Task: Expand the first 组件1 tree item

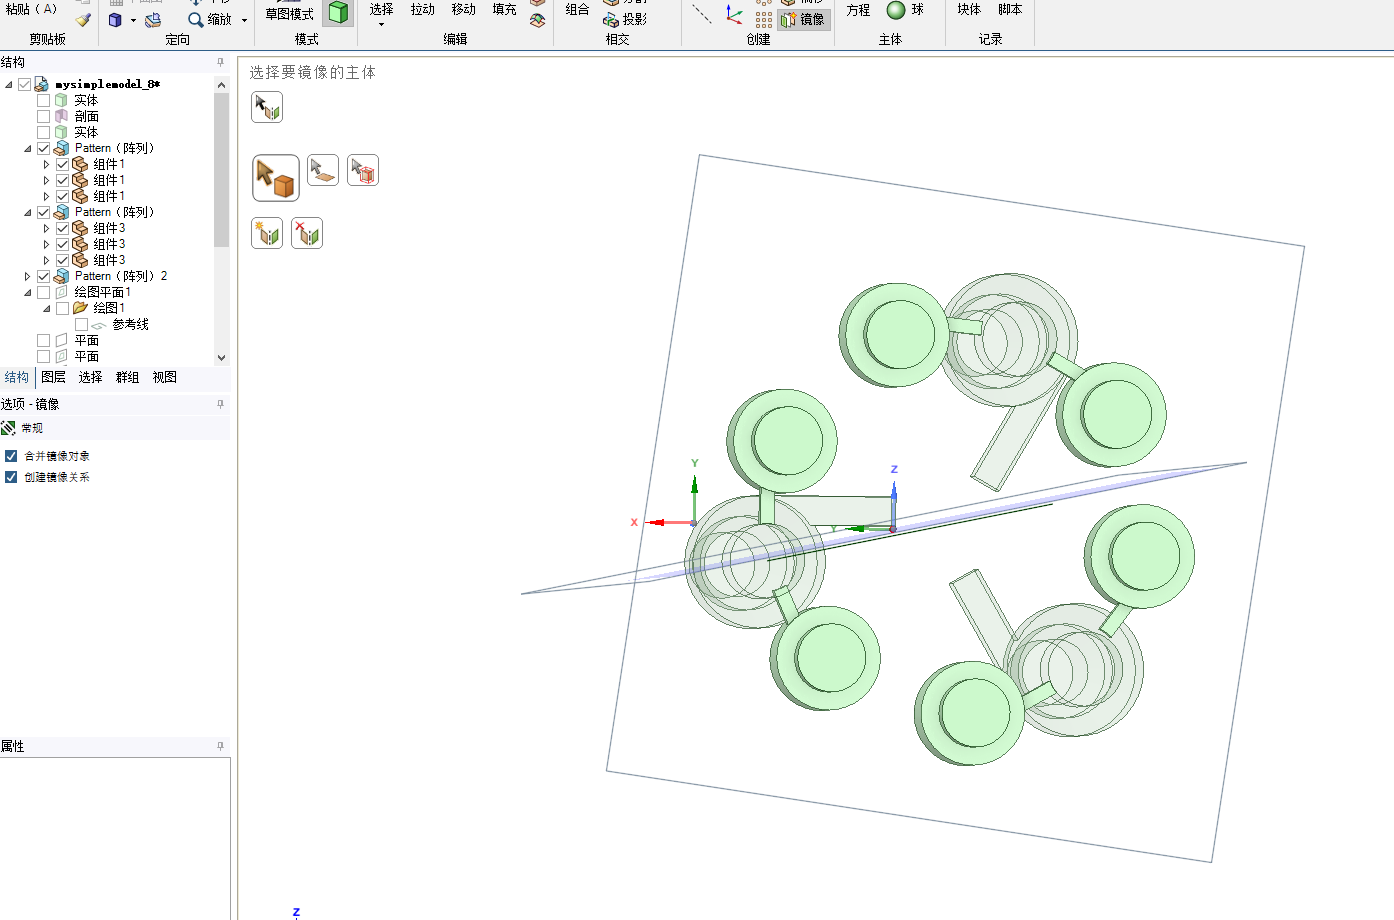Action: point(46,163)
